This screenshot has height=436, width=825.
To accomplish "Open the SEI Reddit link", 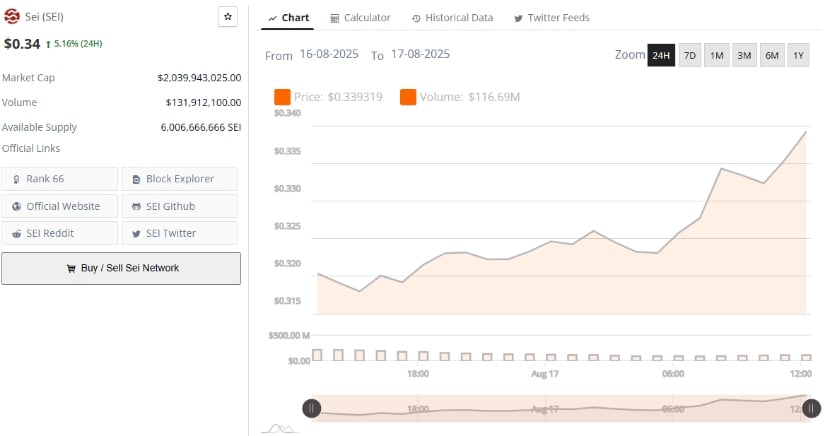I will tap(59, 233).
